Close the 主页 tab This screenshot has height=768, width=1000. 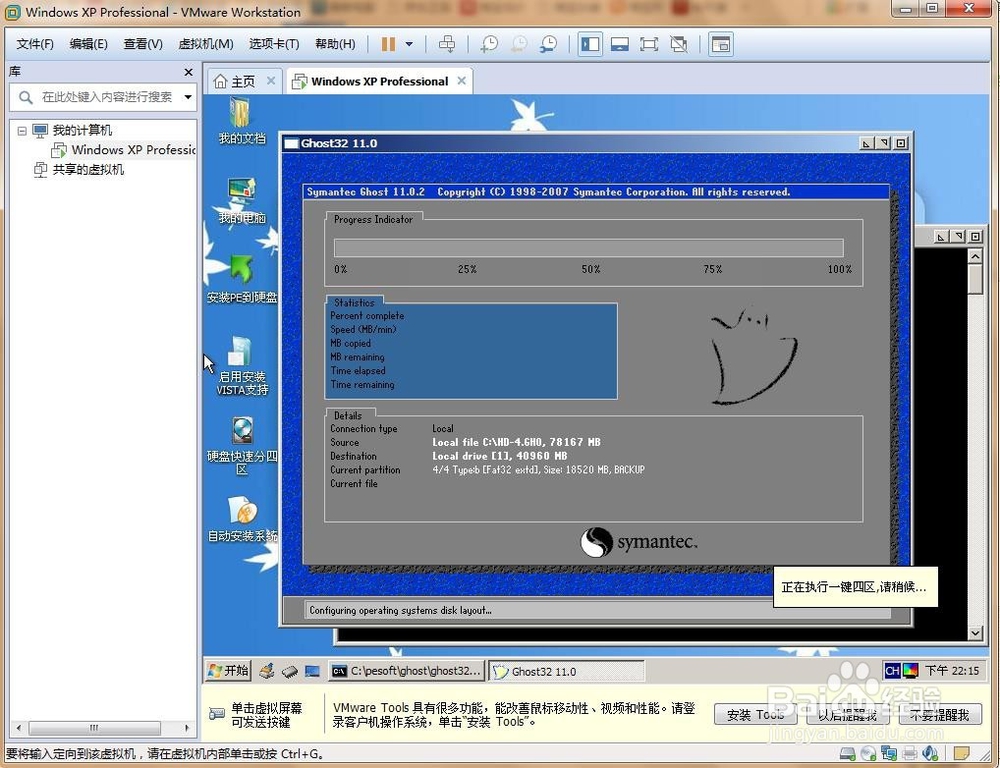click(271, 81)
